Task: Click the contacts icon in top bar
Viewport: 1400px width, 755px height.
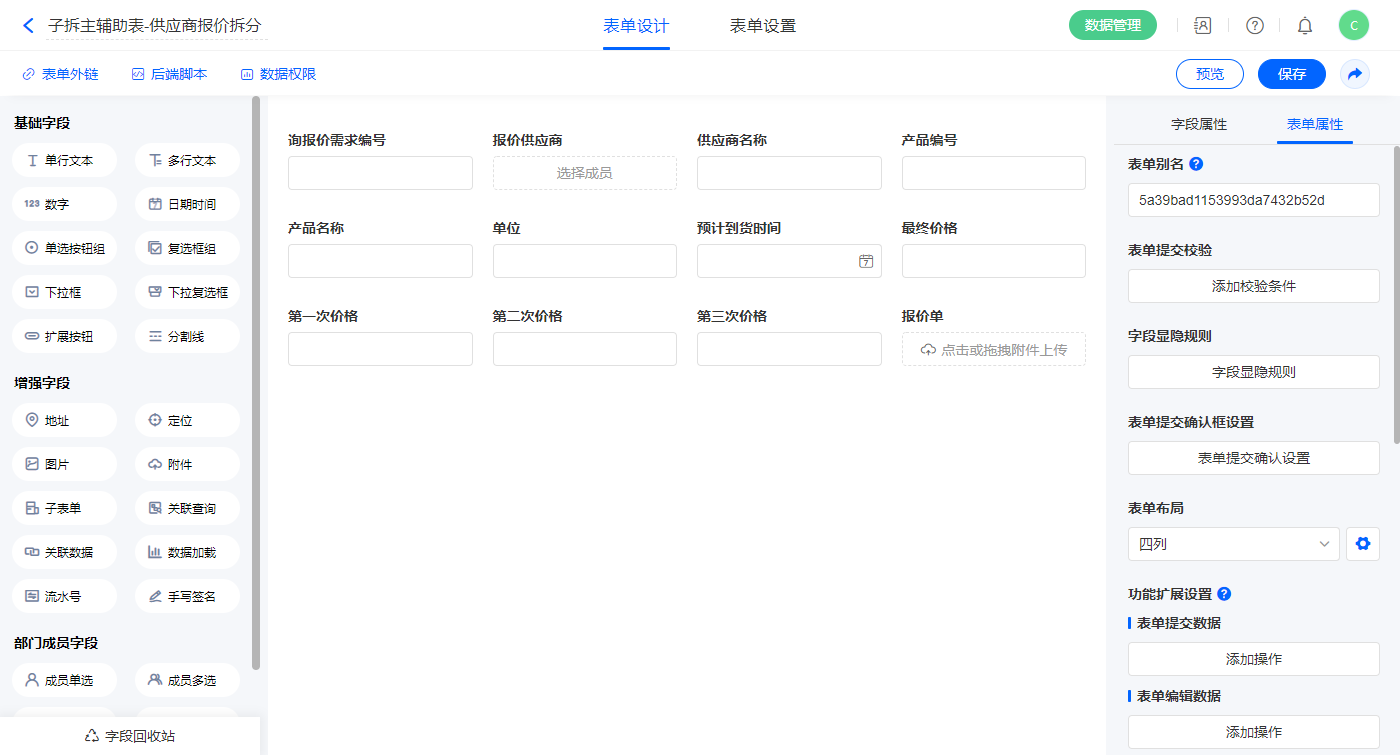Action: [1203, 26]
